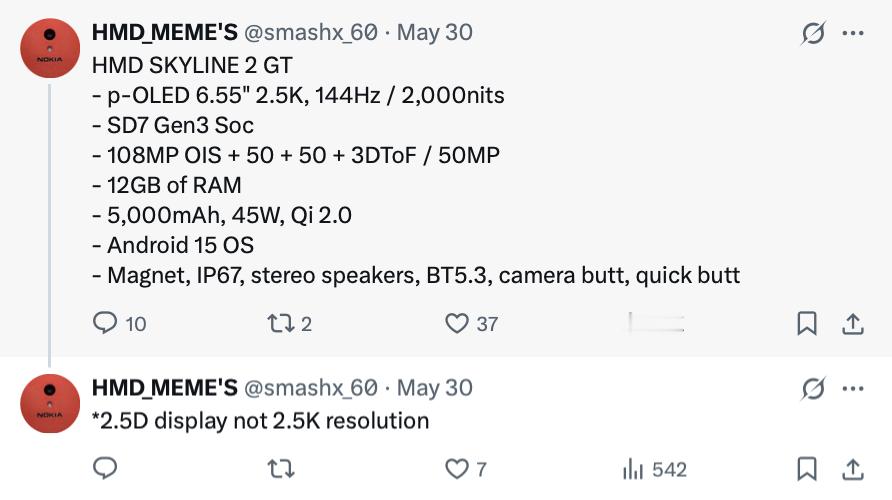The width and height of the screenshot is (892, 500).
Task: Open Grok icon on the first tweet
Action: 812,33
